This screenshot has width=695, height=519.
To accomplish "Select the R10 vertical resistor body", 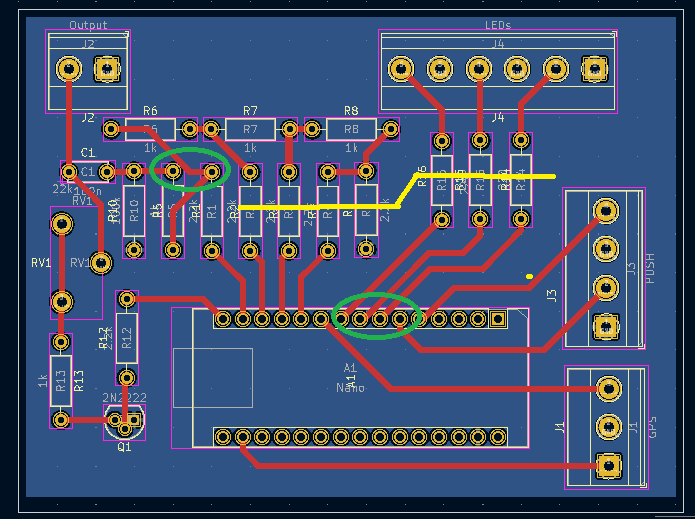I will pyautogui.click(x=134, y=211).
